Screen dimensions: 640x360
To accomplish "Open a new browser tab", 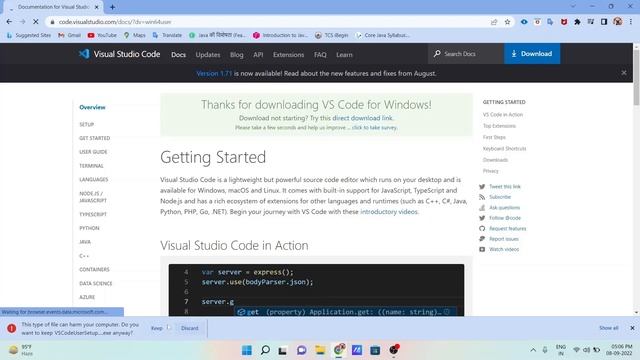I will [112, 7].
